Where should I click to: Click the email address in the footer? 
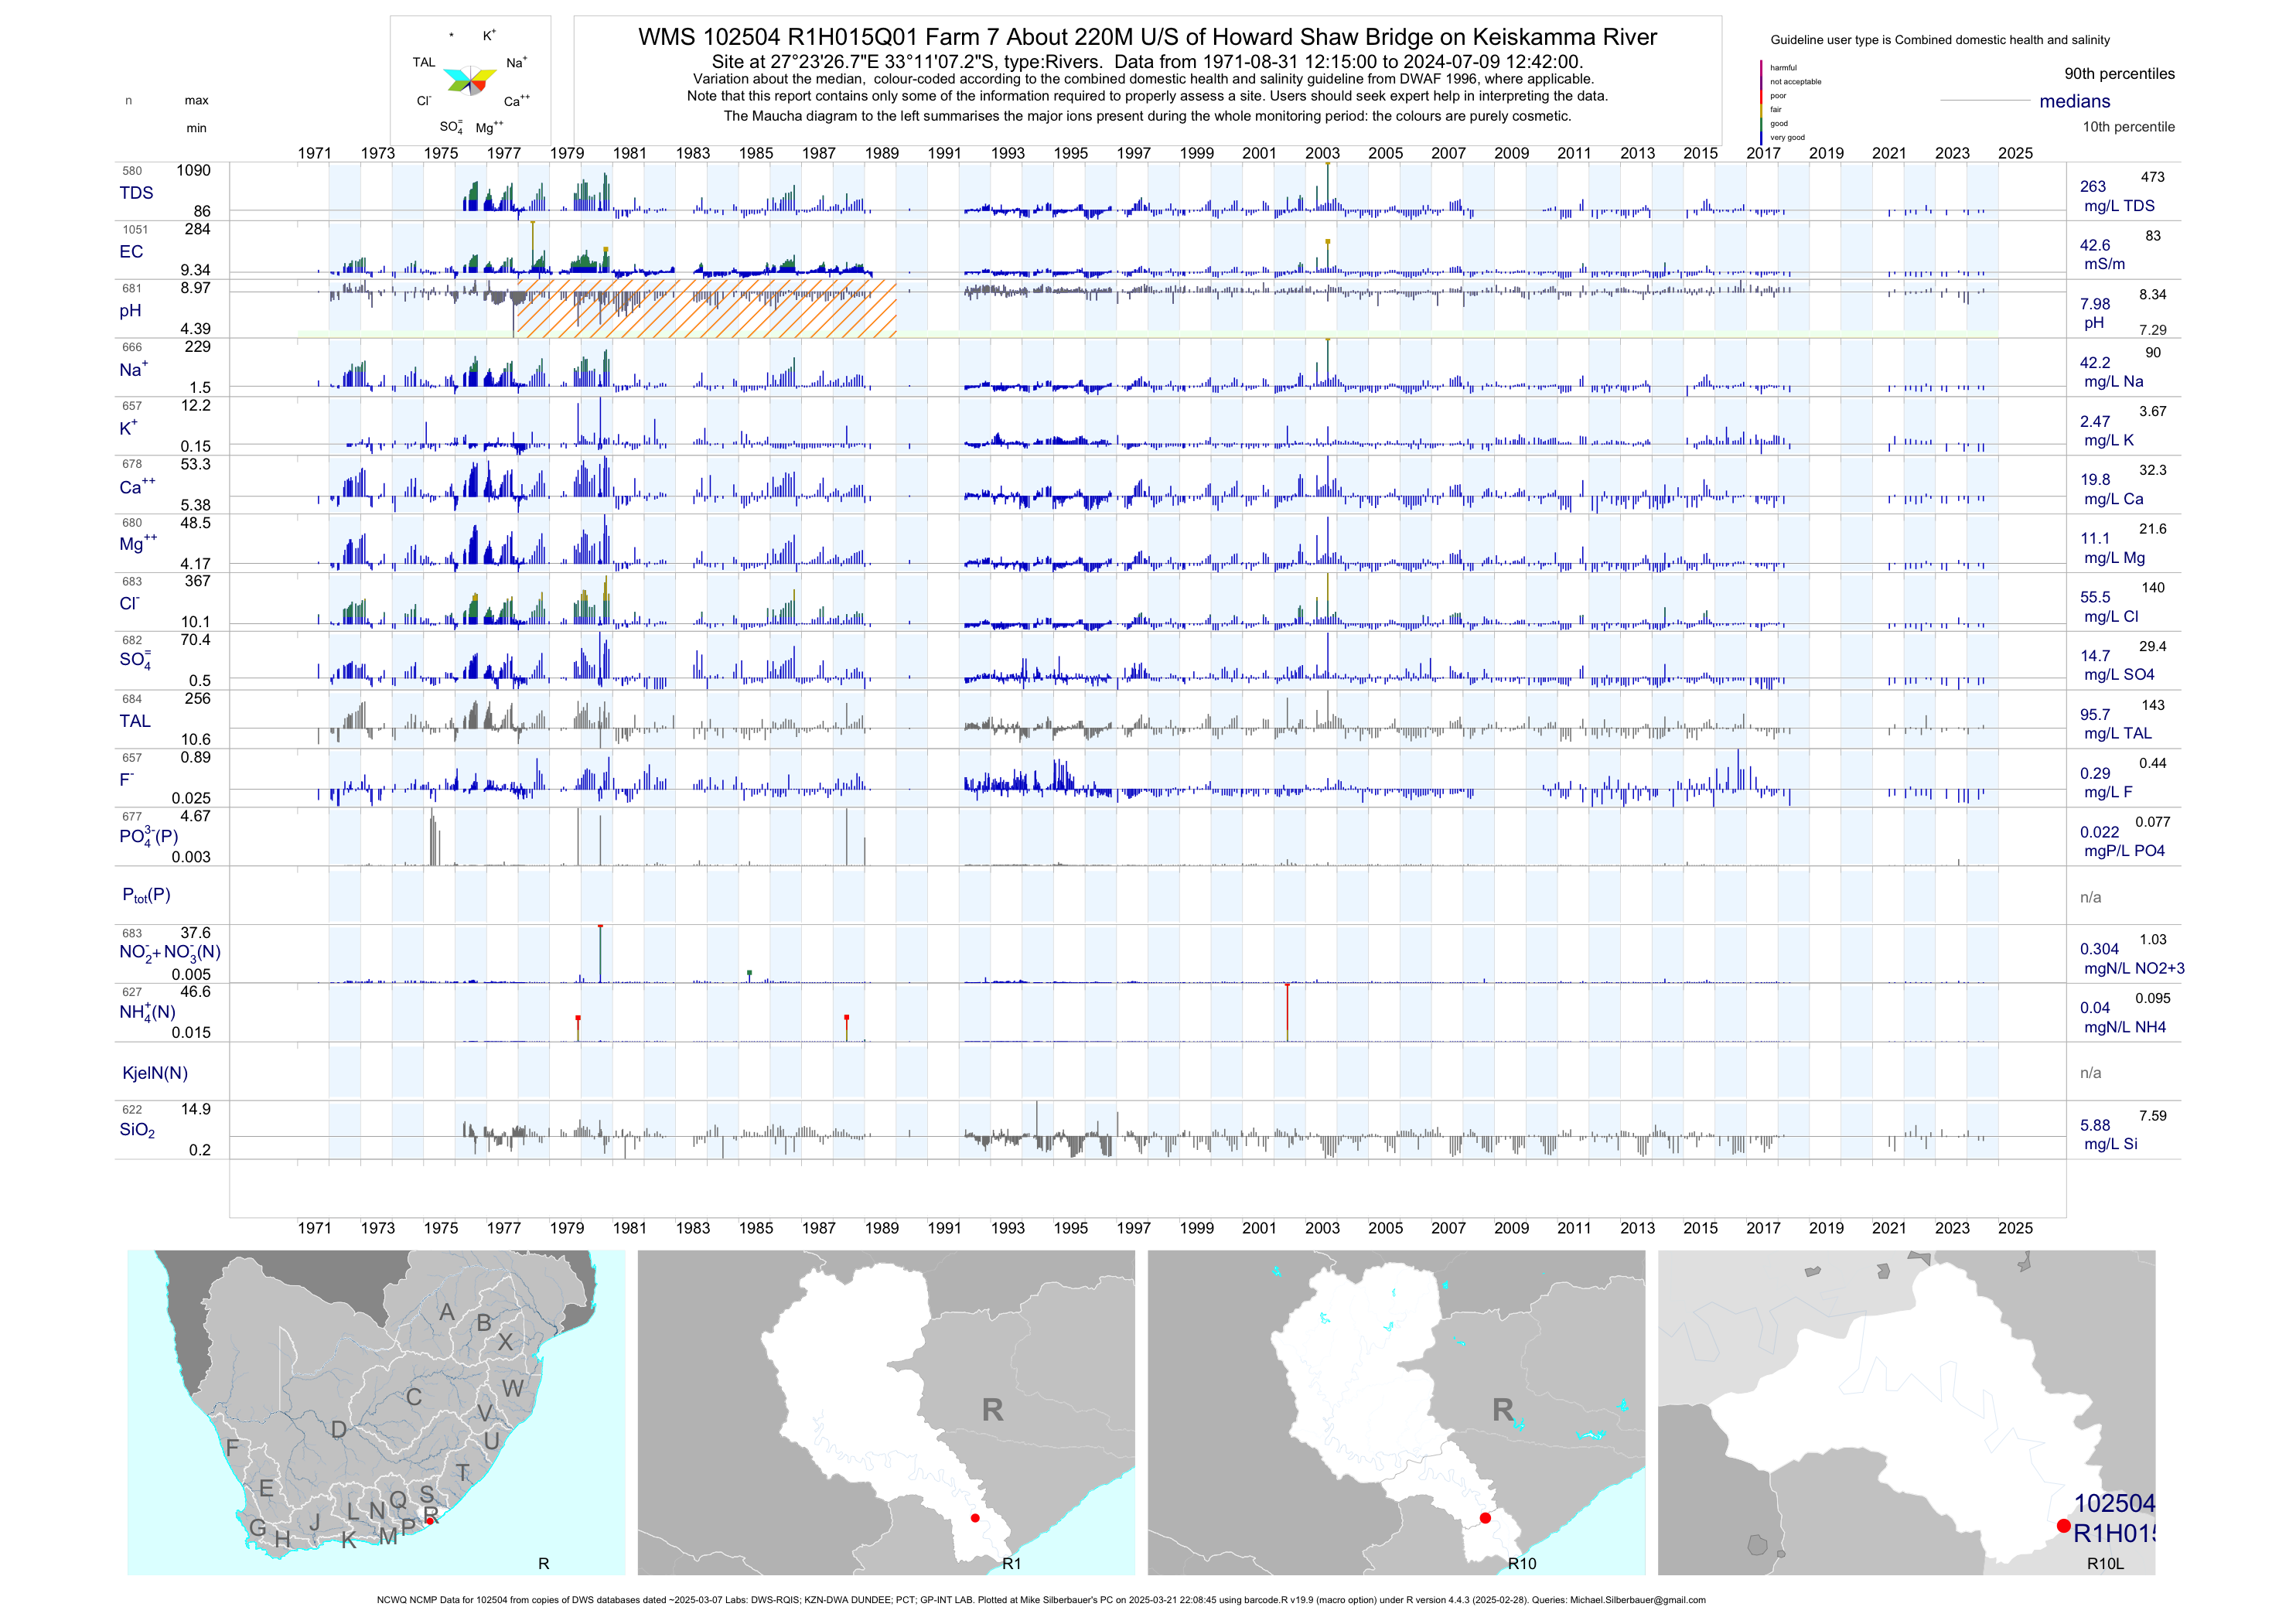click(x=1637, y=1600)
